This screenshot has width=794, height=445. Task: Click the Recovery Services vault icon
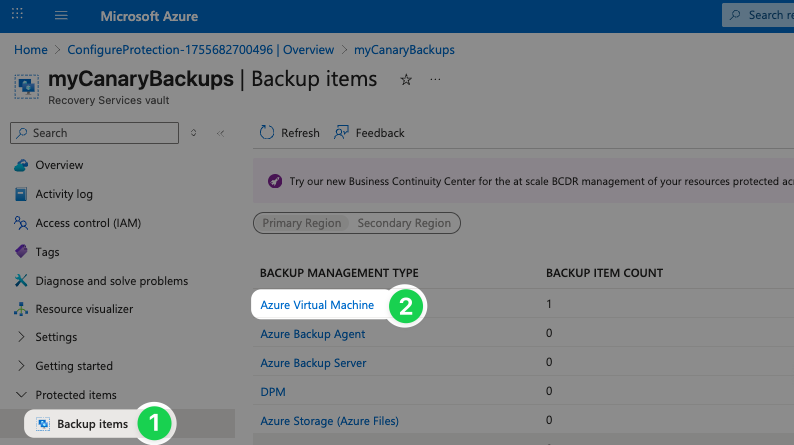[26, 87]
